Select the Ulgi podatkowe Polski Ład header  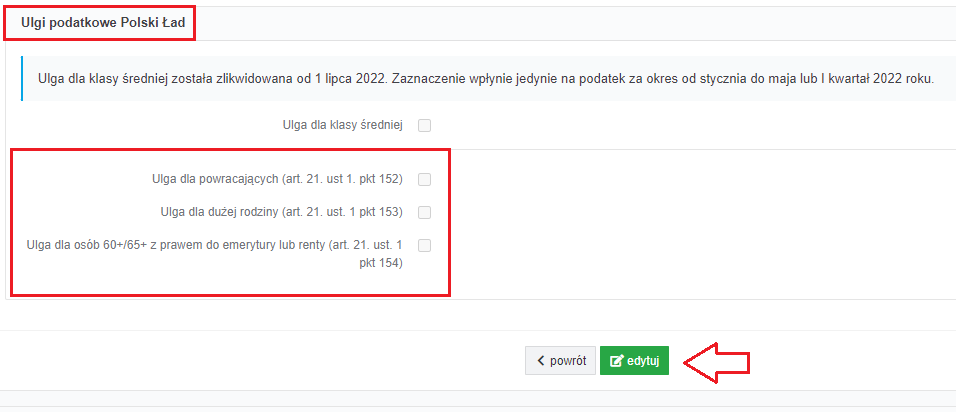point(99,23)
